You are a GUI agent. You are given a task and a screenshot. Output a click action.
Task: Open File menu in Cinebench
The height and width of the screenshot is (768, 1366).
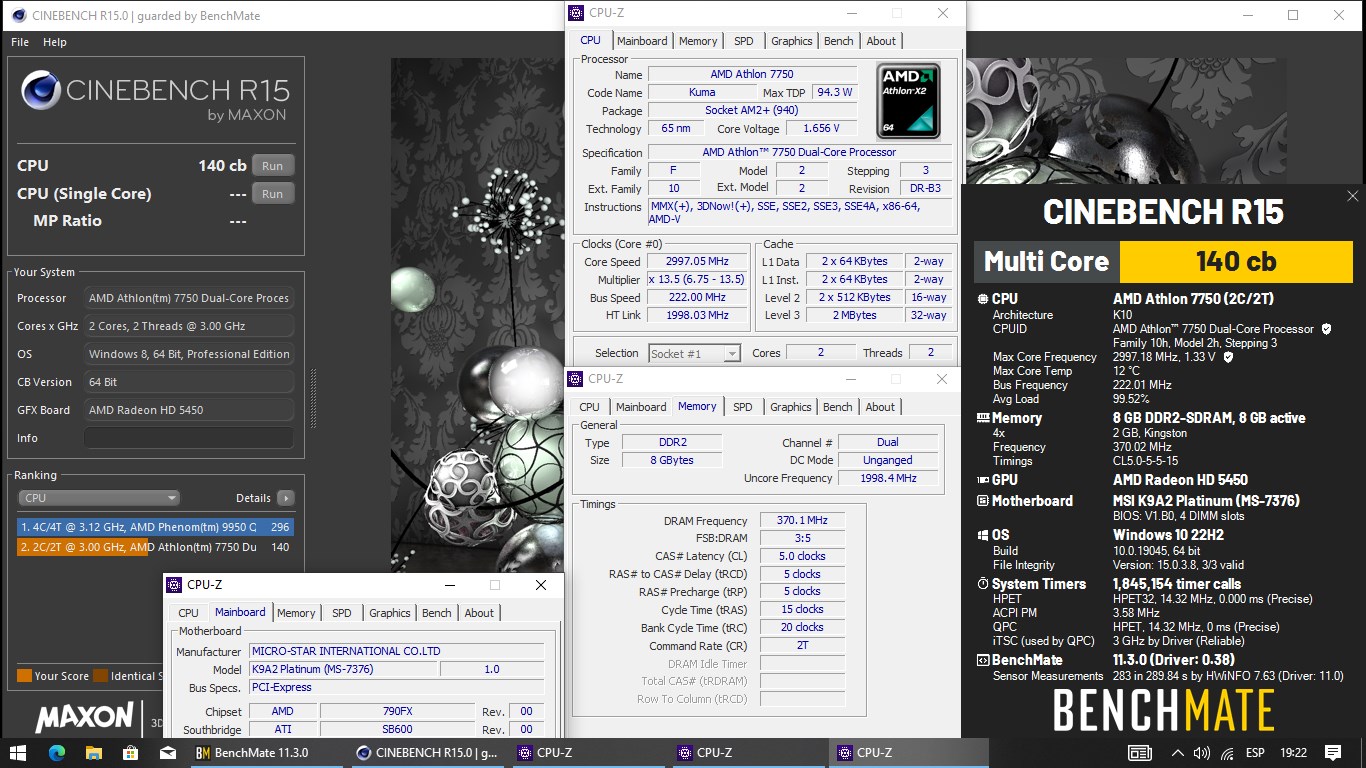coord(20,42)
